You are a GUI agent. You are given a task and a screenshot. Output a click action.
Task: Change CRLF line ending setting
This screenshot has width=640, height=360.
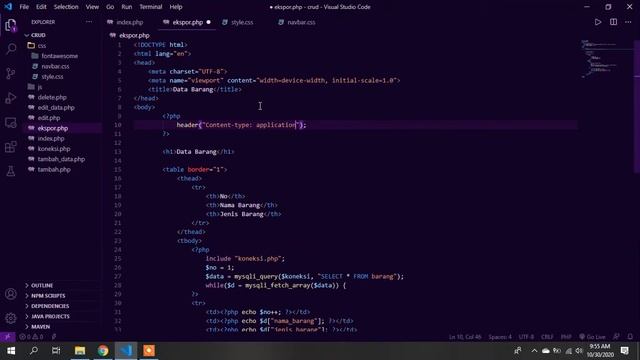pos(547,337)
